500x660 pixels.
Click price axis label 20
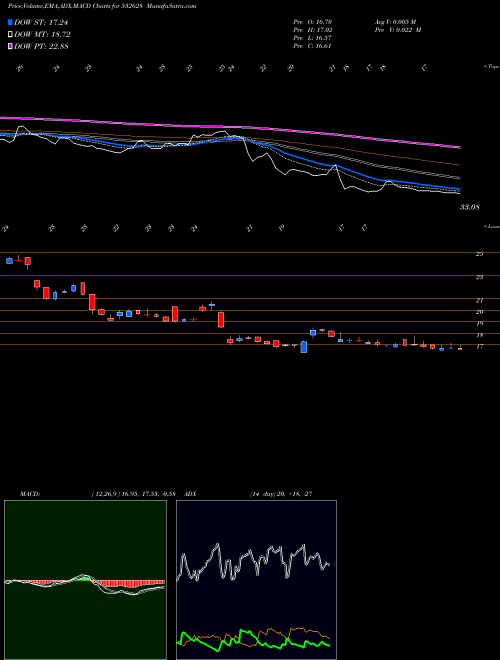[479, 312]
